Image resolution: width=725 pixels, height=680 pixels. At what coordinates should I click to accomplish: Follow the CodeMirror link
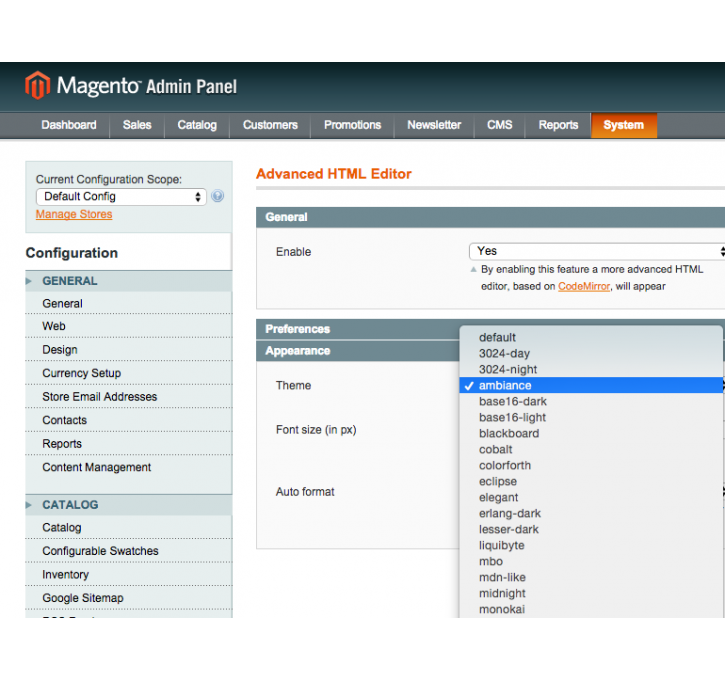tap(585, 286)
